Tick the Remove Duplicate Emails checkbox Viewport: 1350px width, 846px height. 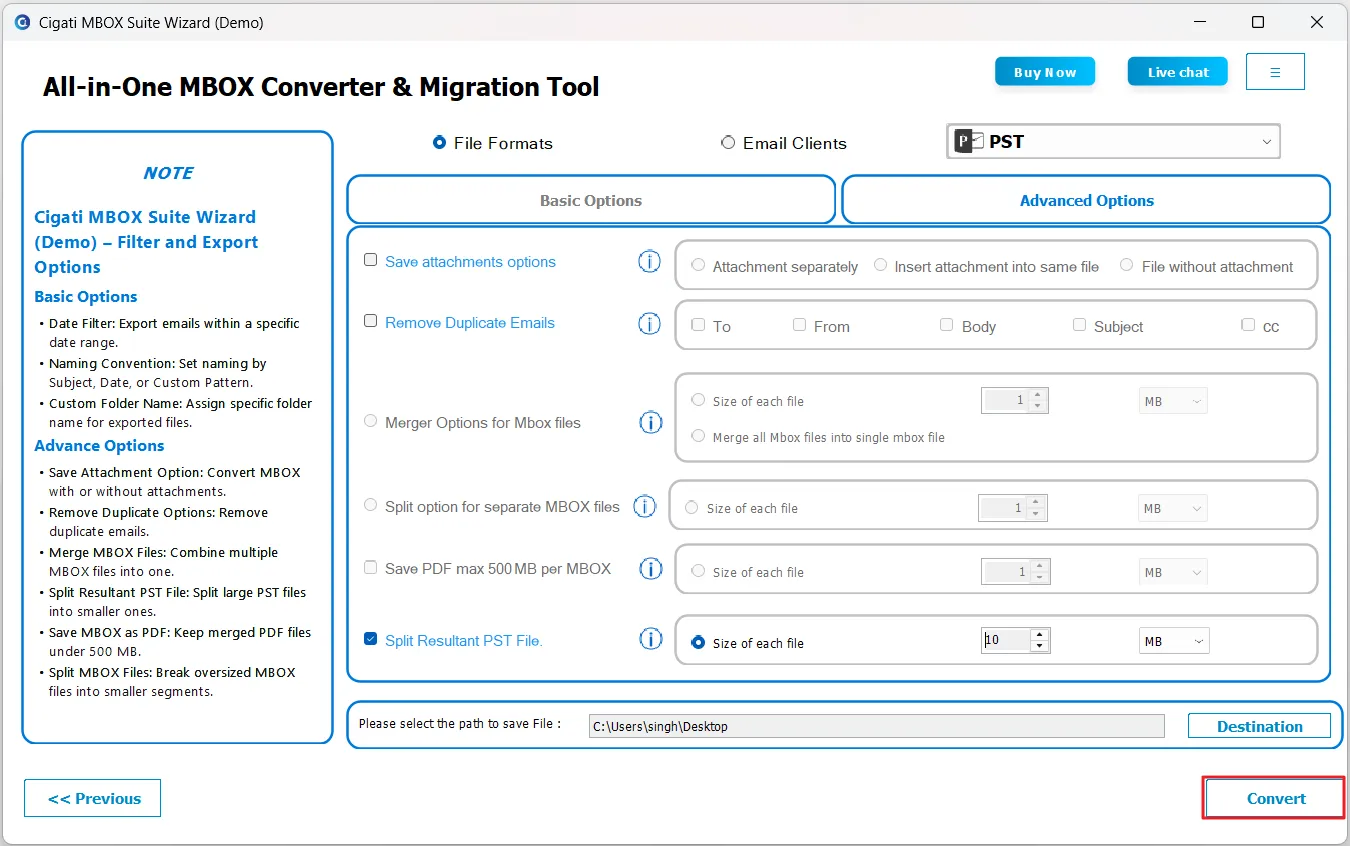click(371, 321)
